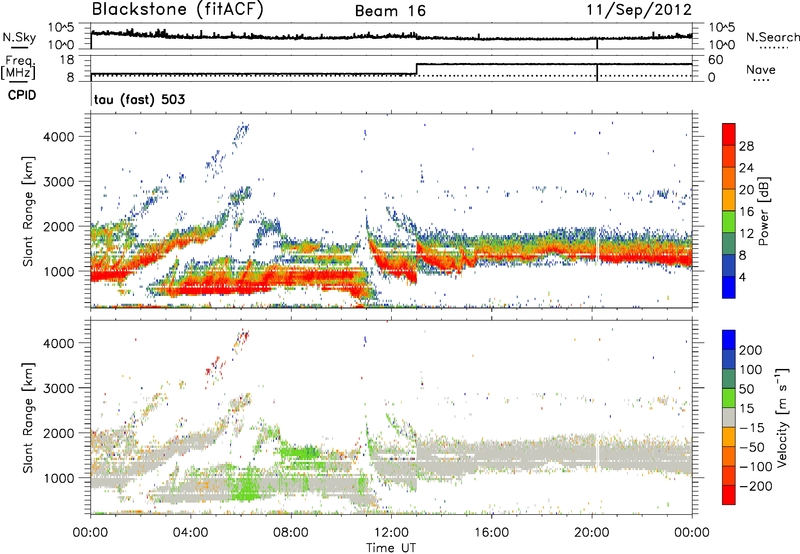Click the '08:00' time axis tick label
Image resolution: width=800 pixels, height=554 pixels.
pos(290,533)
